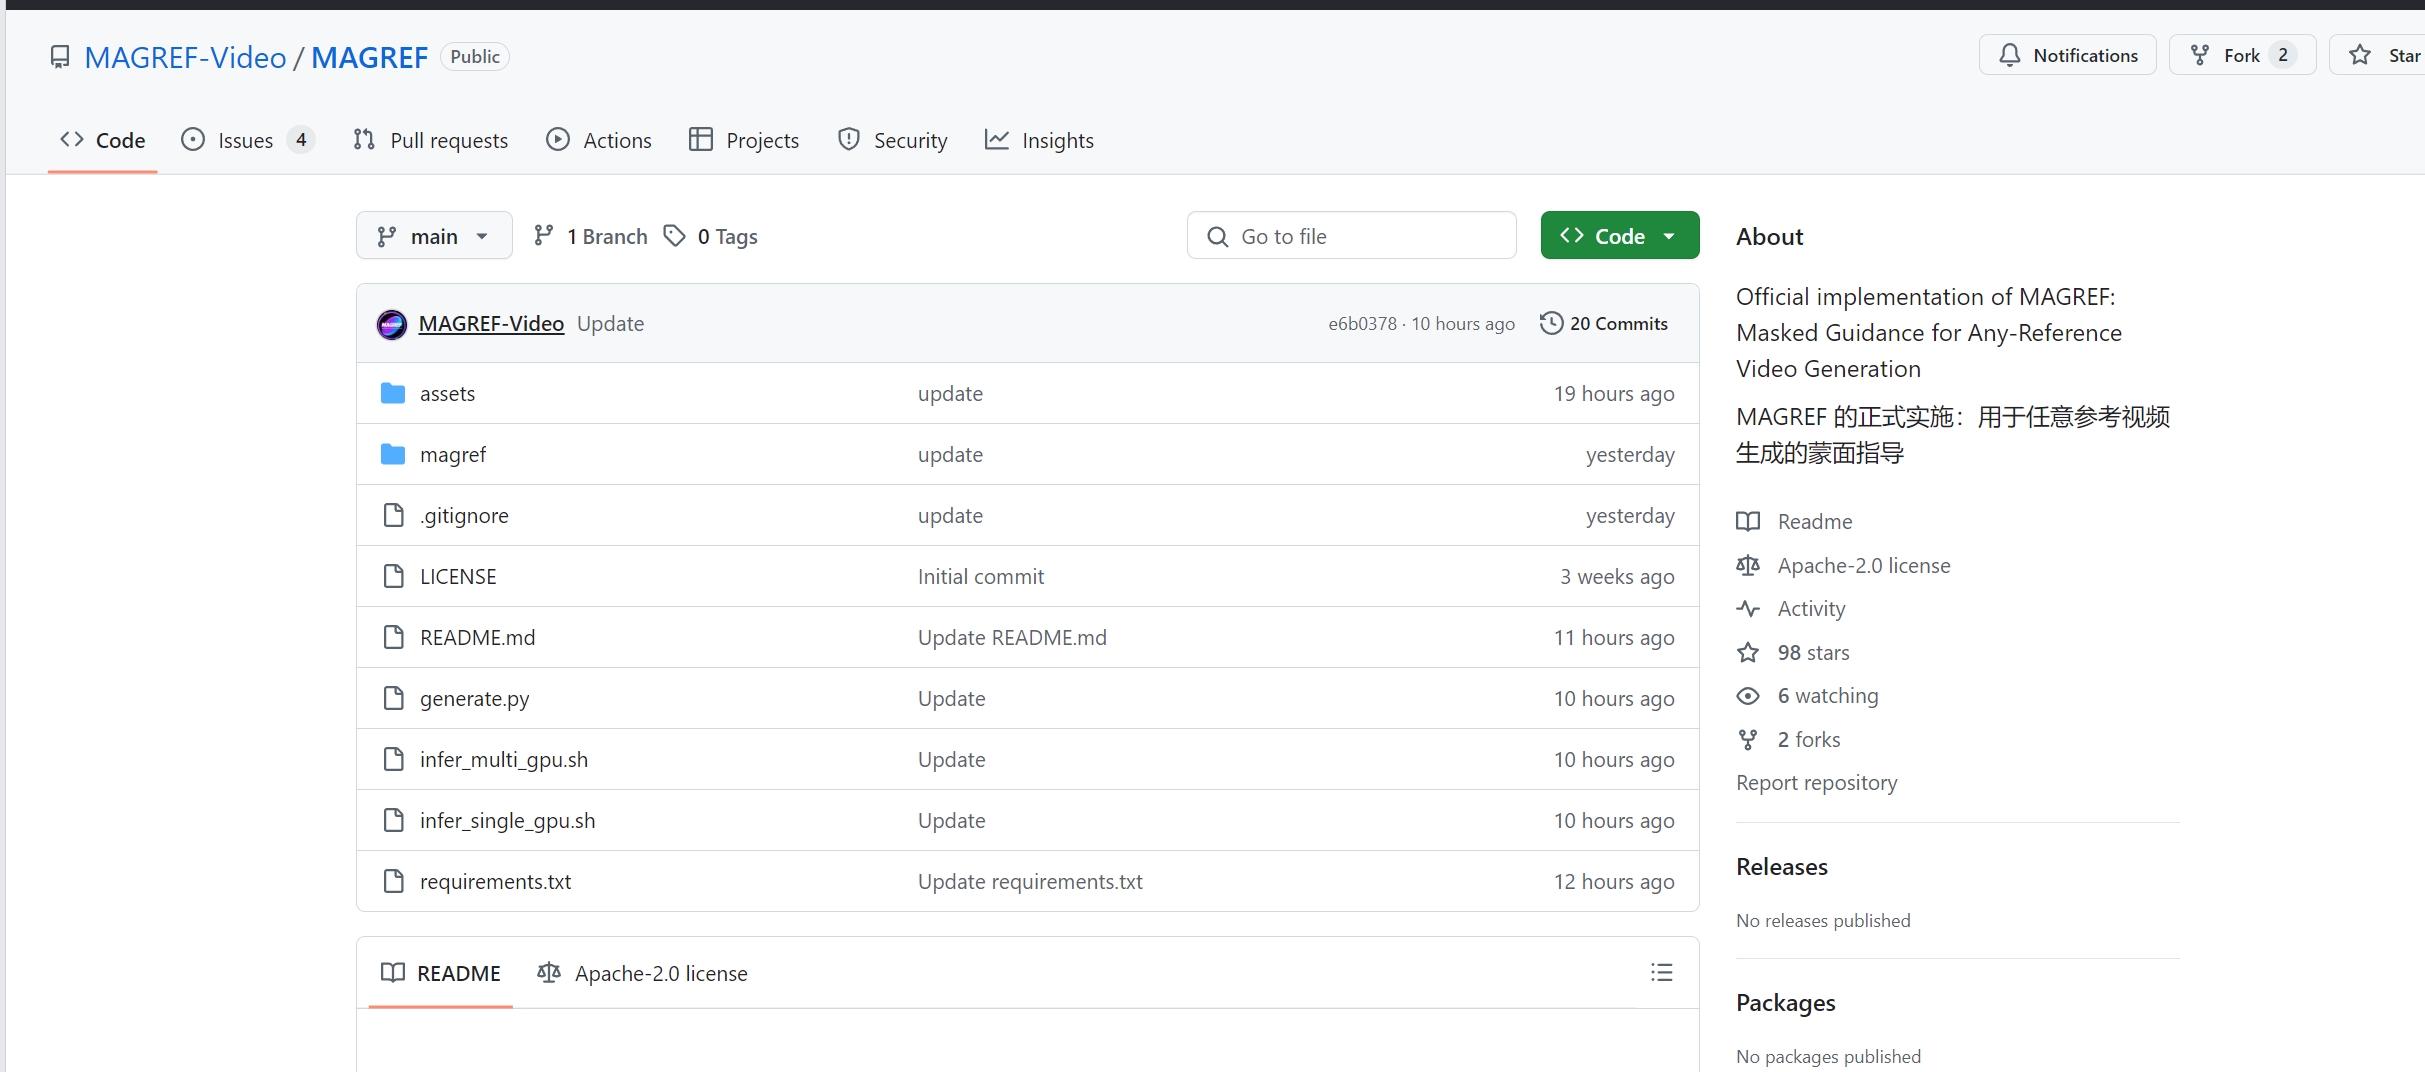
Task: Open the main branch selector dropdown
Action: (x=434, y=236)
